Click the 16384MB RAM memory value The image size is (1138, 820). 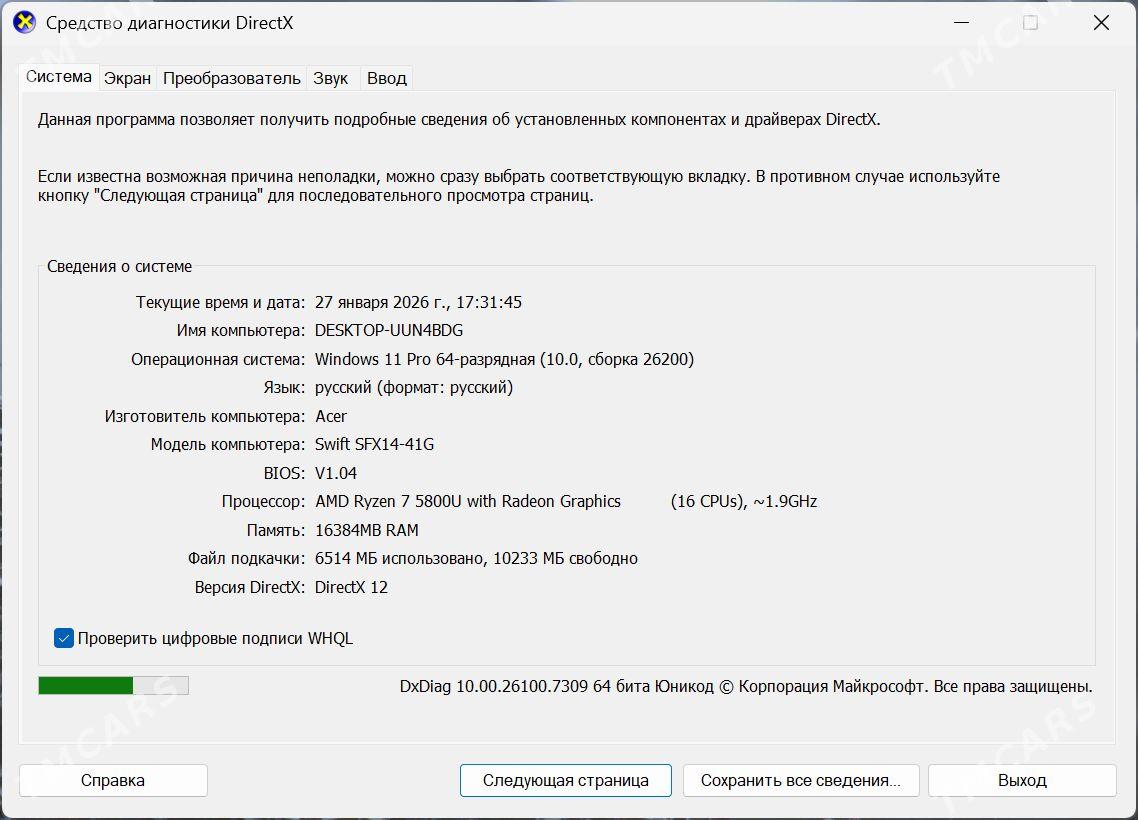[x=366, y=530]
